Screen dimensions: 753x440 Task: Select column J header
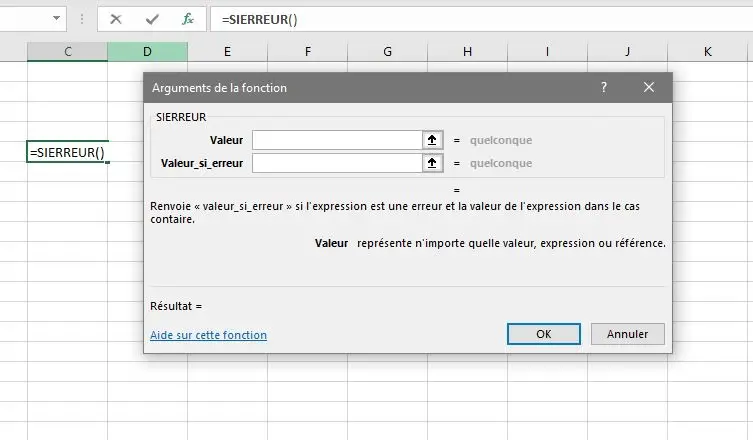coord(627,51)
